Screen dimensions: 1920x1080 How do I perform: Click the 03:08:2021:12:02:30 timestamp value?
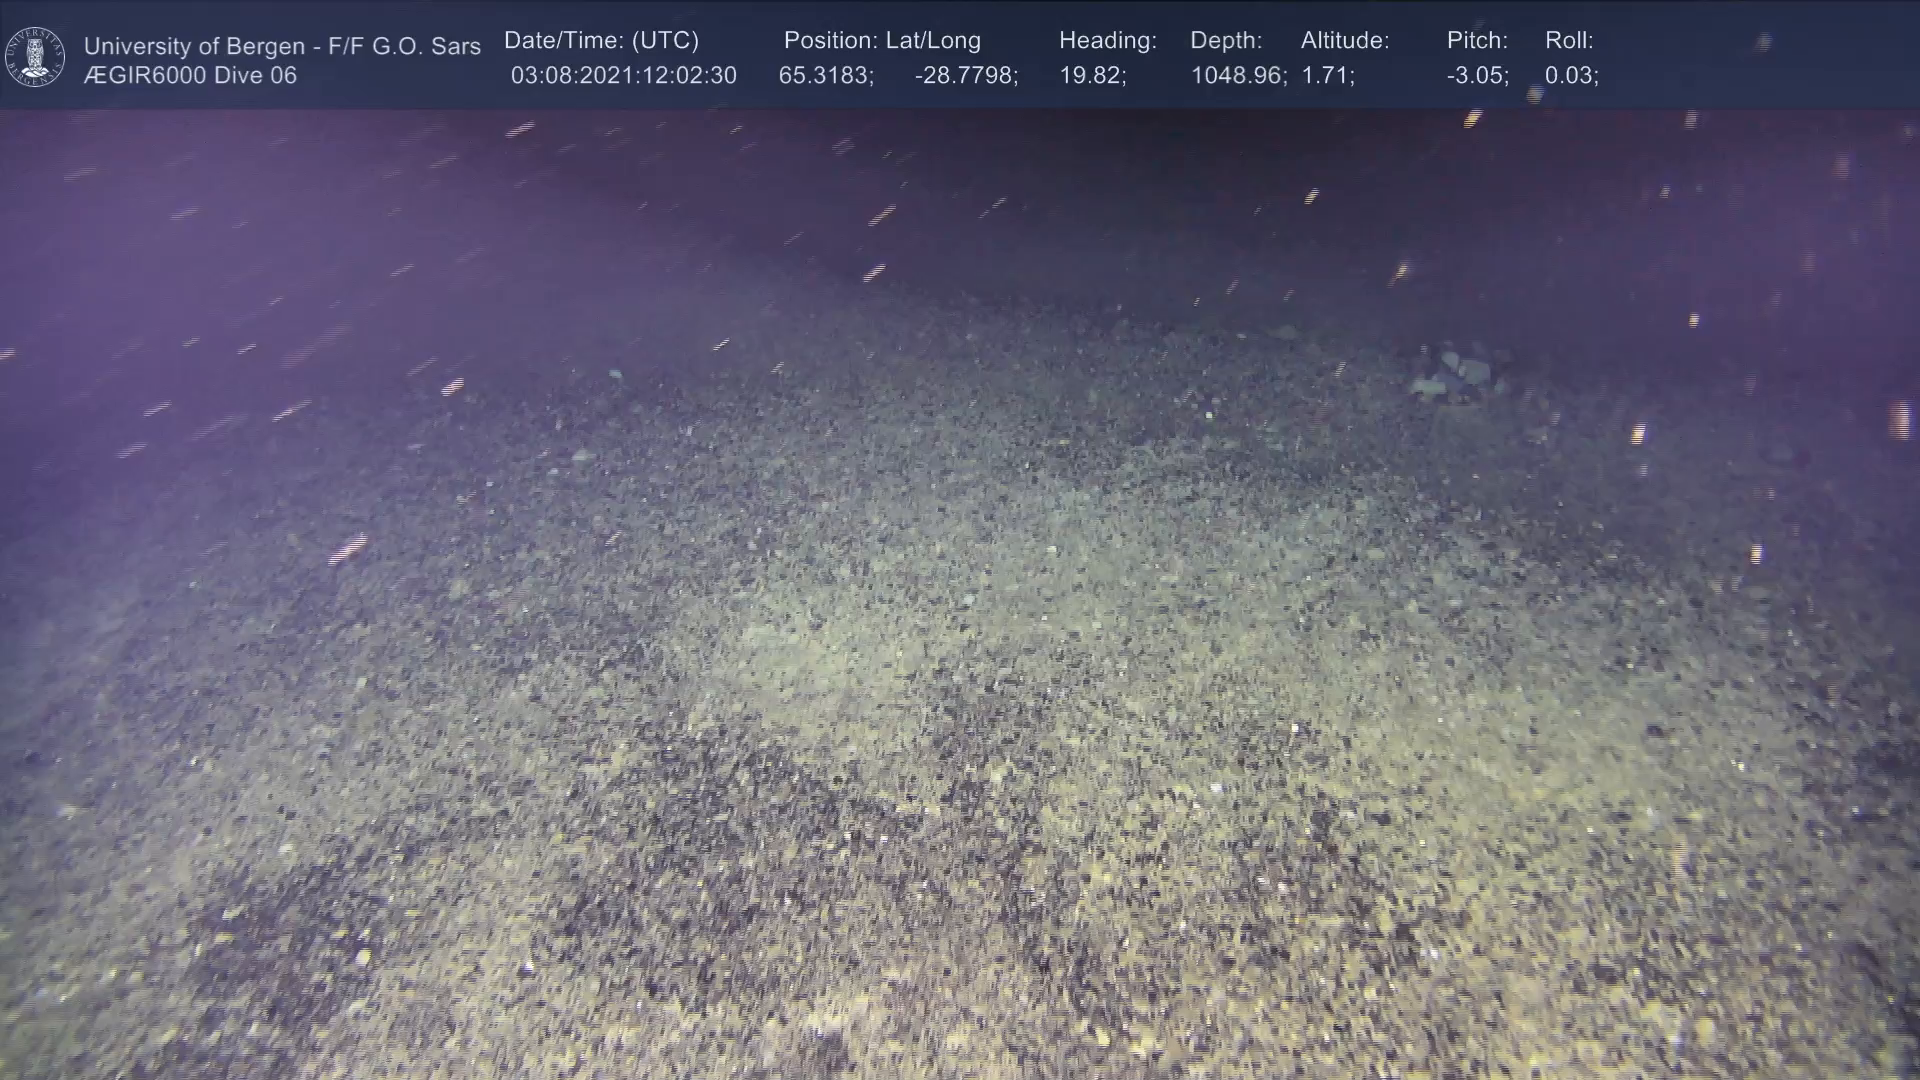coord(623,76)
